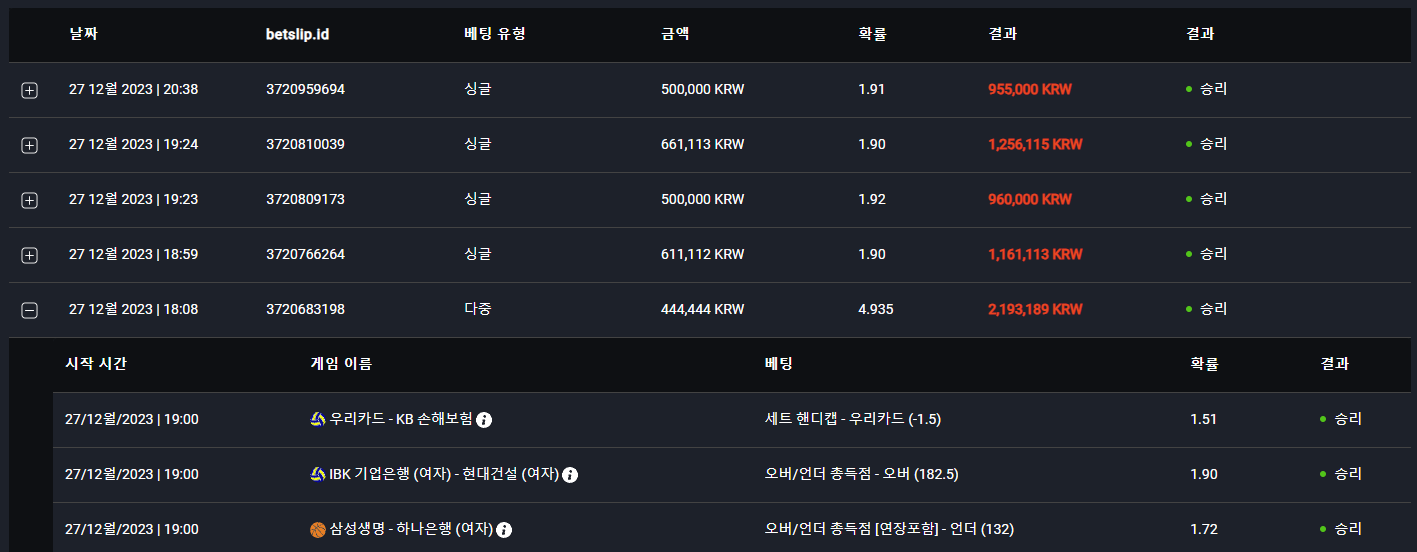Expand bet slip 3720959694 row
This screenshot has height=552, width=1417.
(x=30, y=91)
